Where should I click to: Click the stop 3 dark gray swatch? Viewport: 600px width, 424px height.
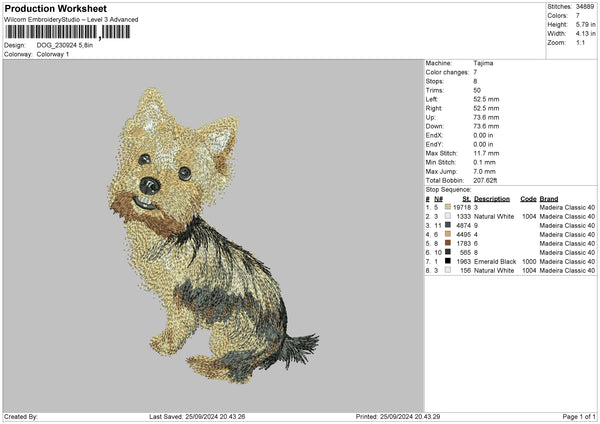point(448,225)
